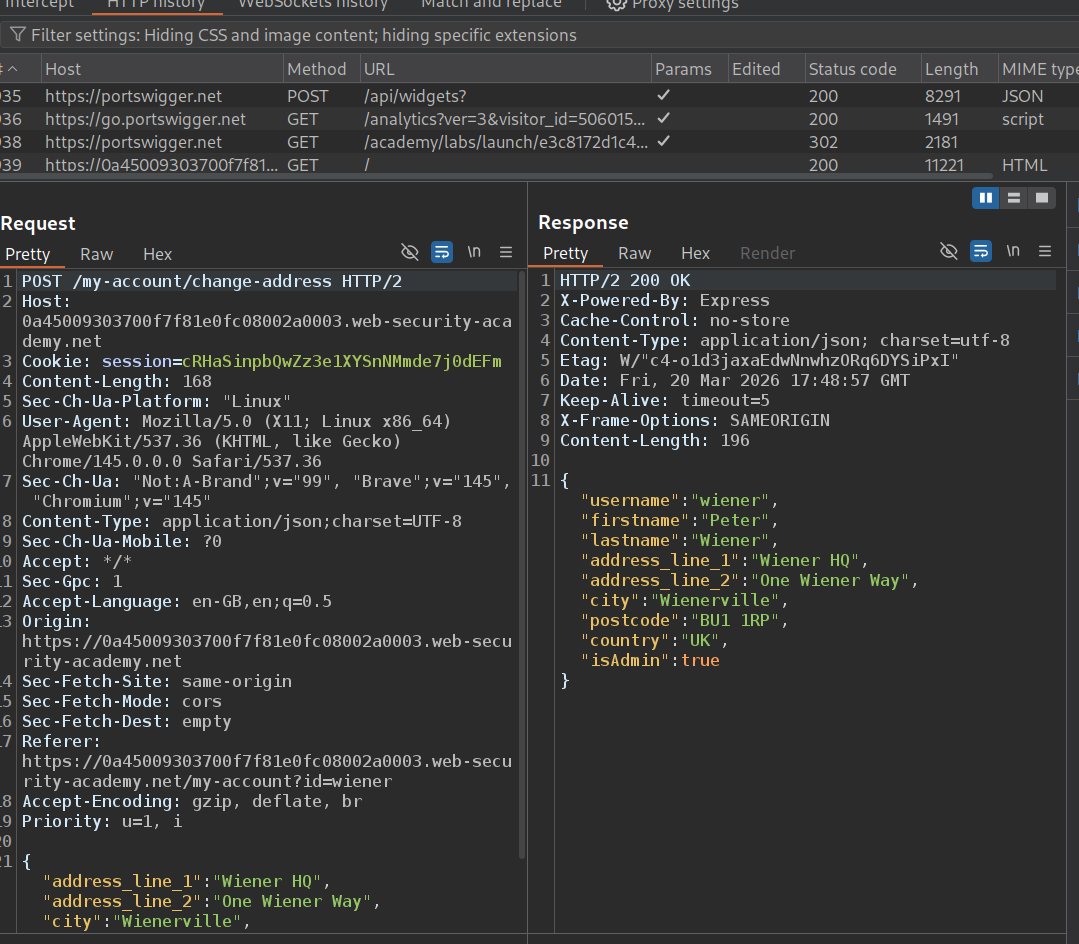Open the Request panel hamburger menu
This screenshot has width=1079, height=944.
[x=506, y=253]
